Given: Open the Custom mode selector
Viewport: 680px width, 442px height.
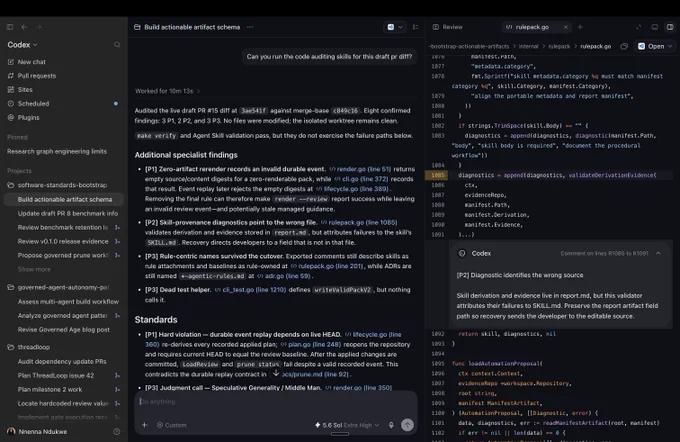Looking at the screenshot, I should click(172, 425).
